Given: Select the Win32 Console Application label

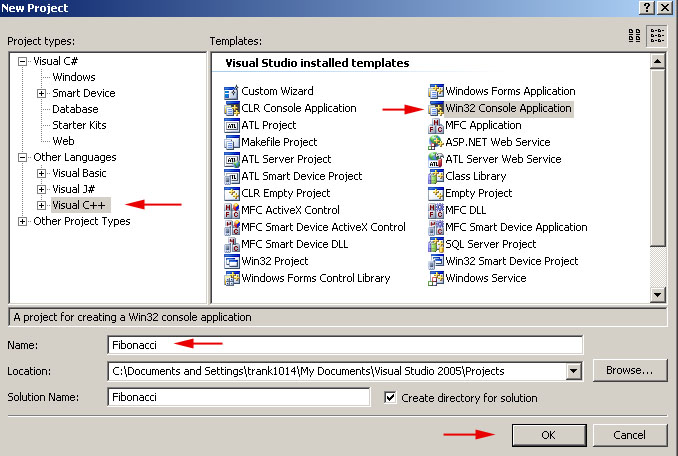Looking at the screenshot, I should 508,108.
